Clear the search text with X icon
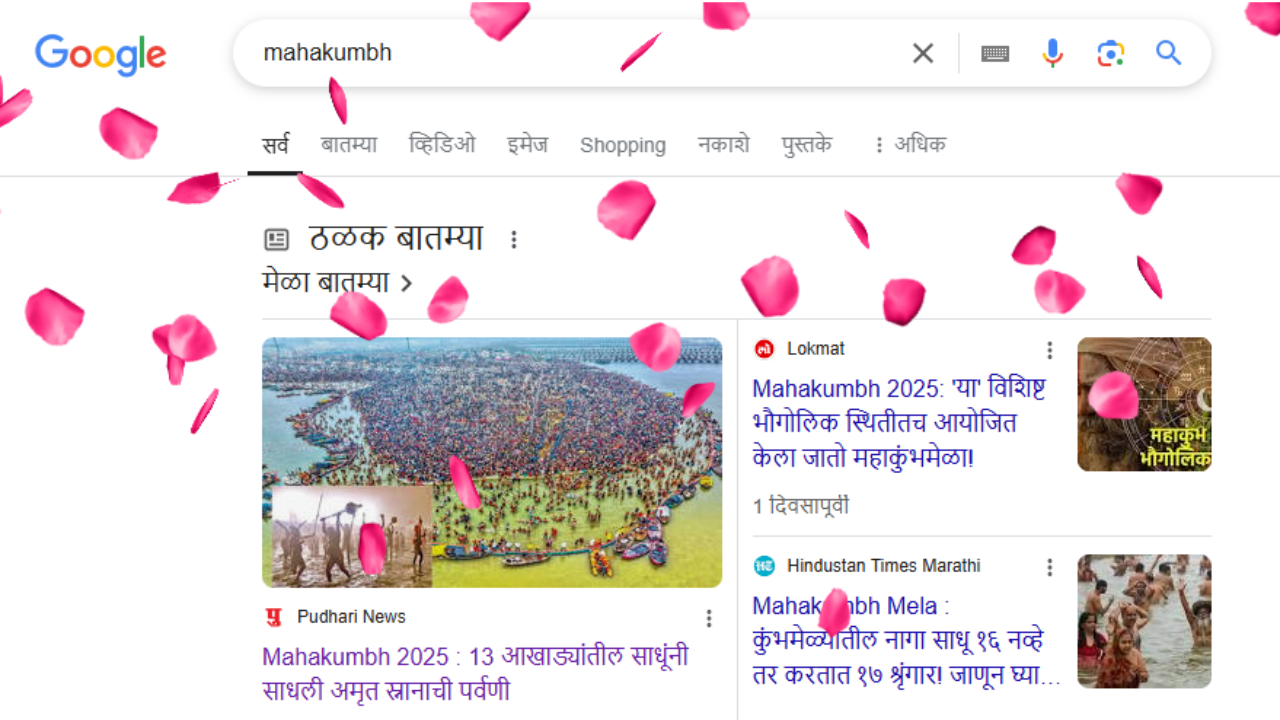The image size is (1280, 720). tap(923, 53)
